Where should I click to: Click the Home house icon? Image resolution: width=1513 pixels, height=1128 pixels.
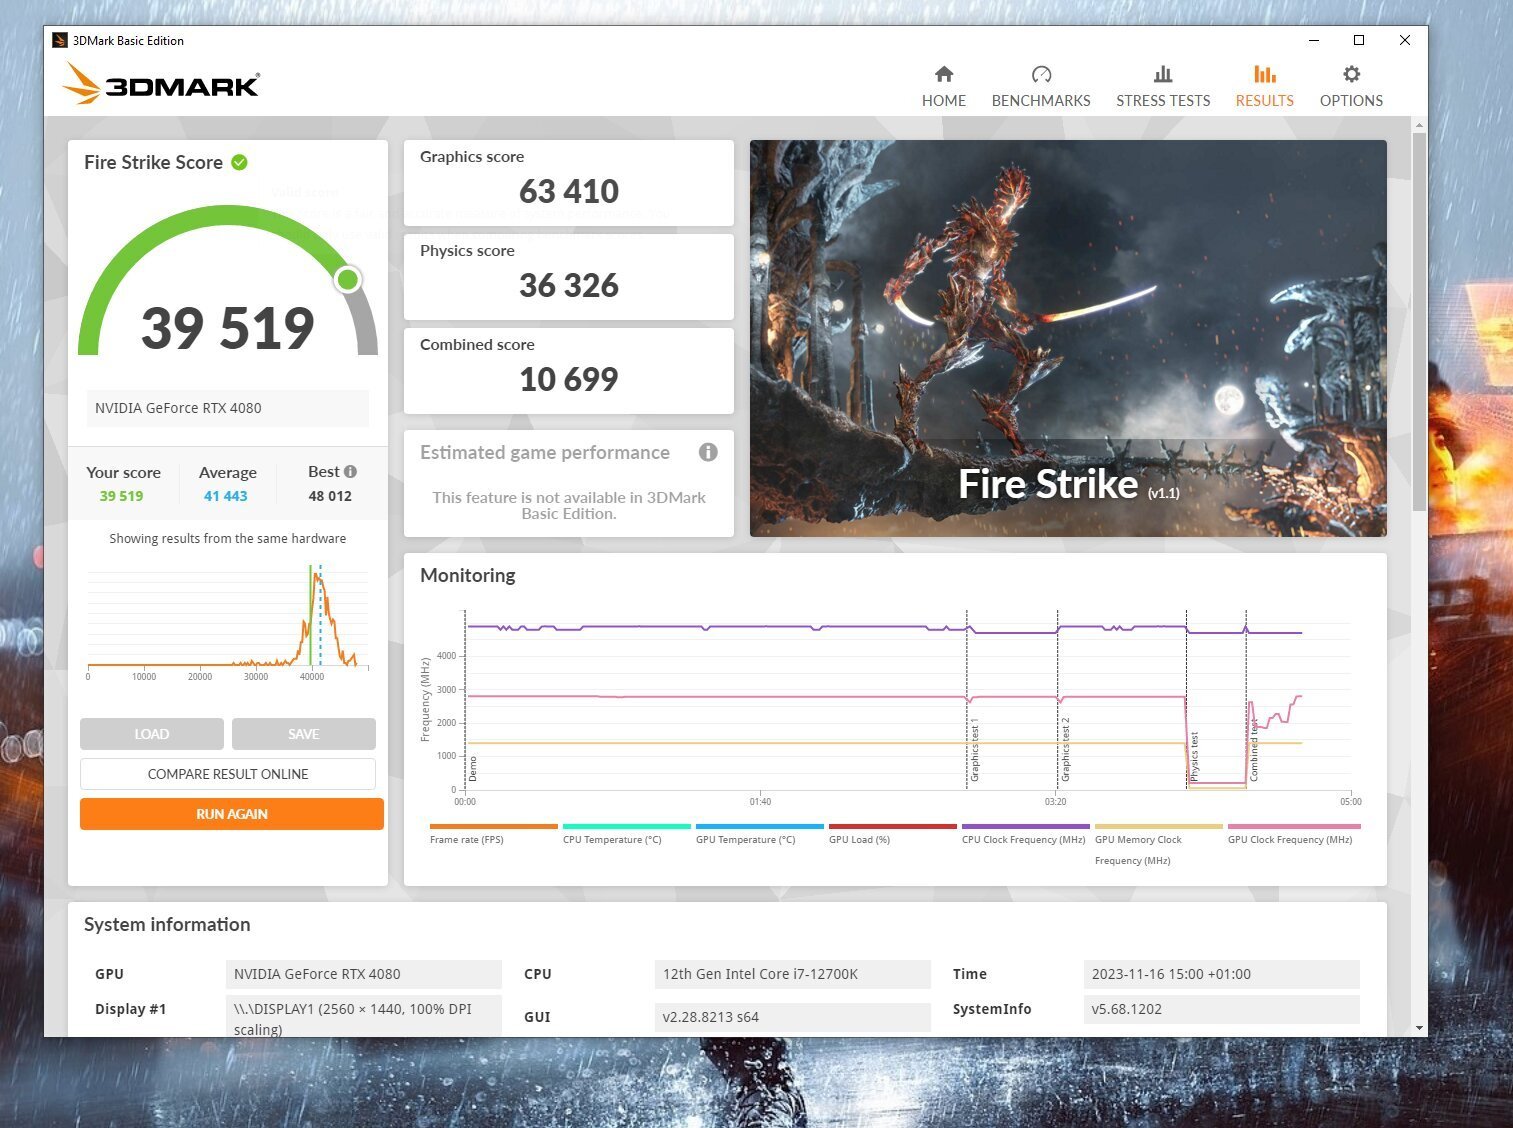[x=944, y=74]
